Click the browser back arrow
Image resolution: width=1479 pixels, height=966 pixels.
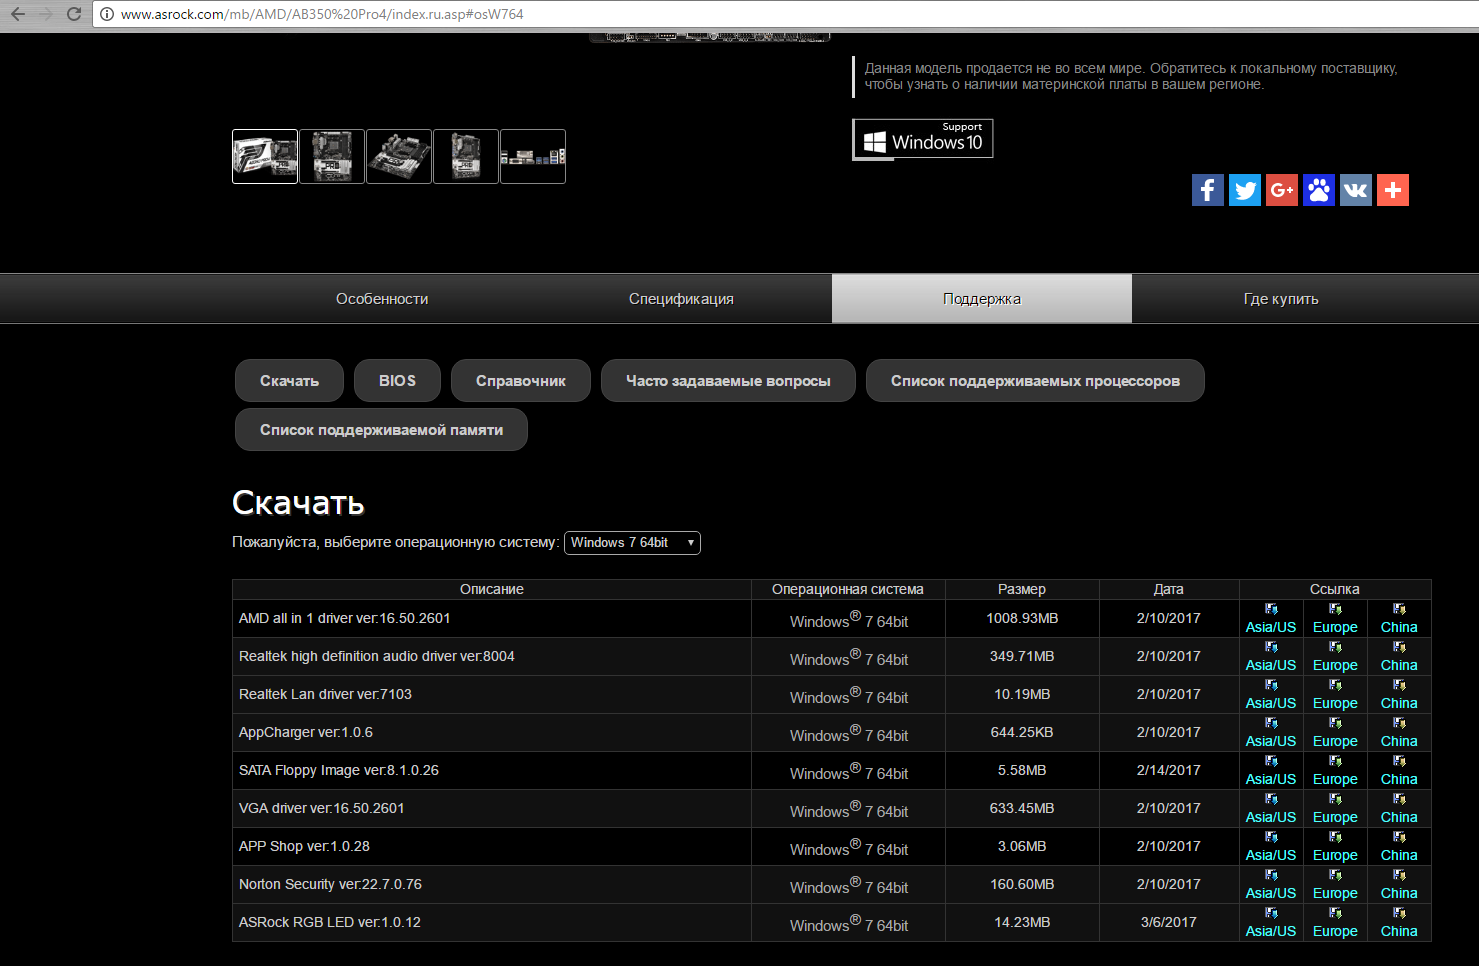[17, 14]
